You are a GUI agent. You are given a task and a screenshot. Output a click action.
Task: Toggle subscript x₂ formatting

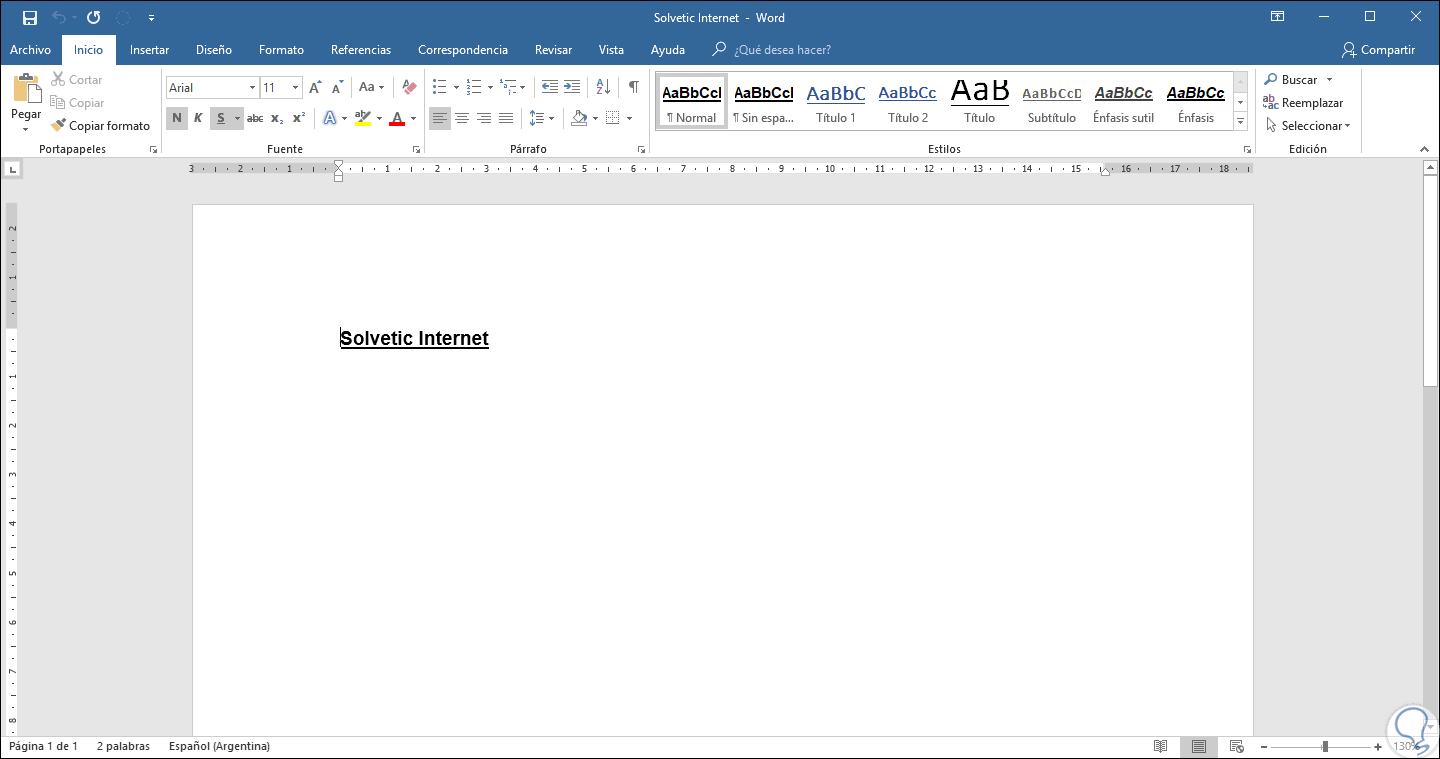[x=277, y=119]
